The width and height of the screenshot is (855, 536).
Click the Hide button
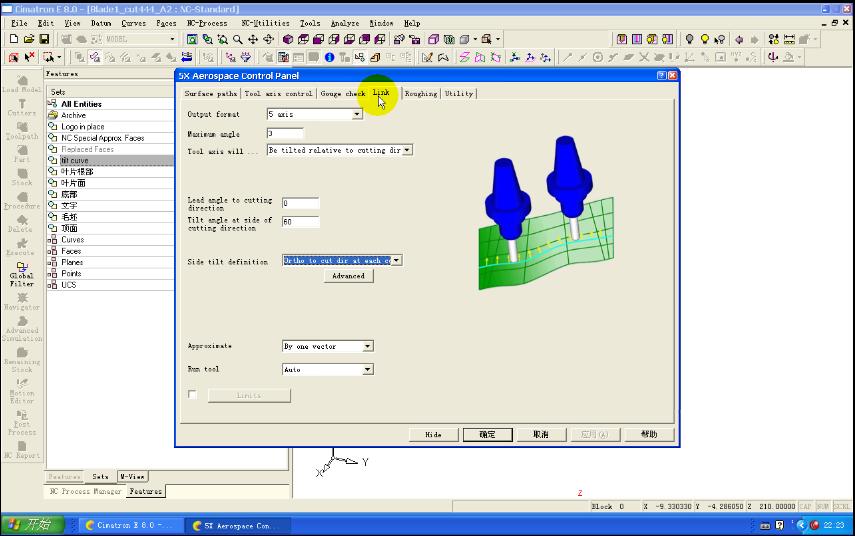click(x=433, y=435)
